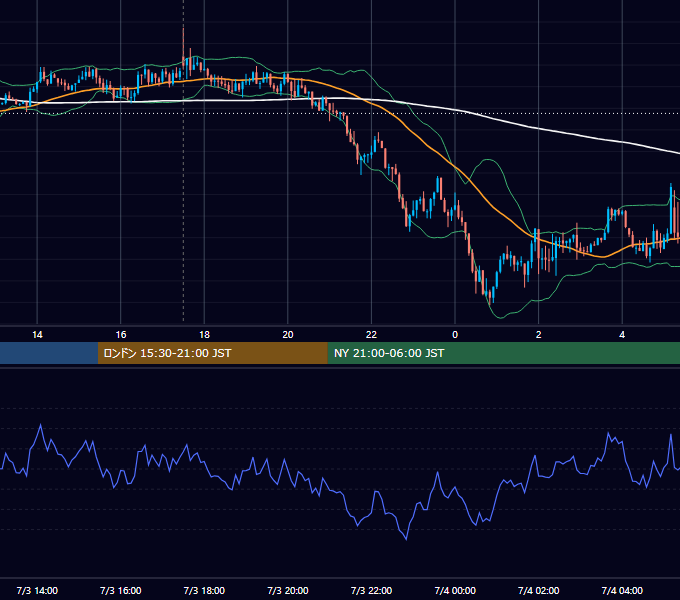
Task: Click the 7/3 20:00 date label
Action: tap(288, 591)
